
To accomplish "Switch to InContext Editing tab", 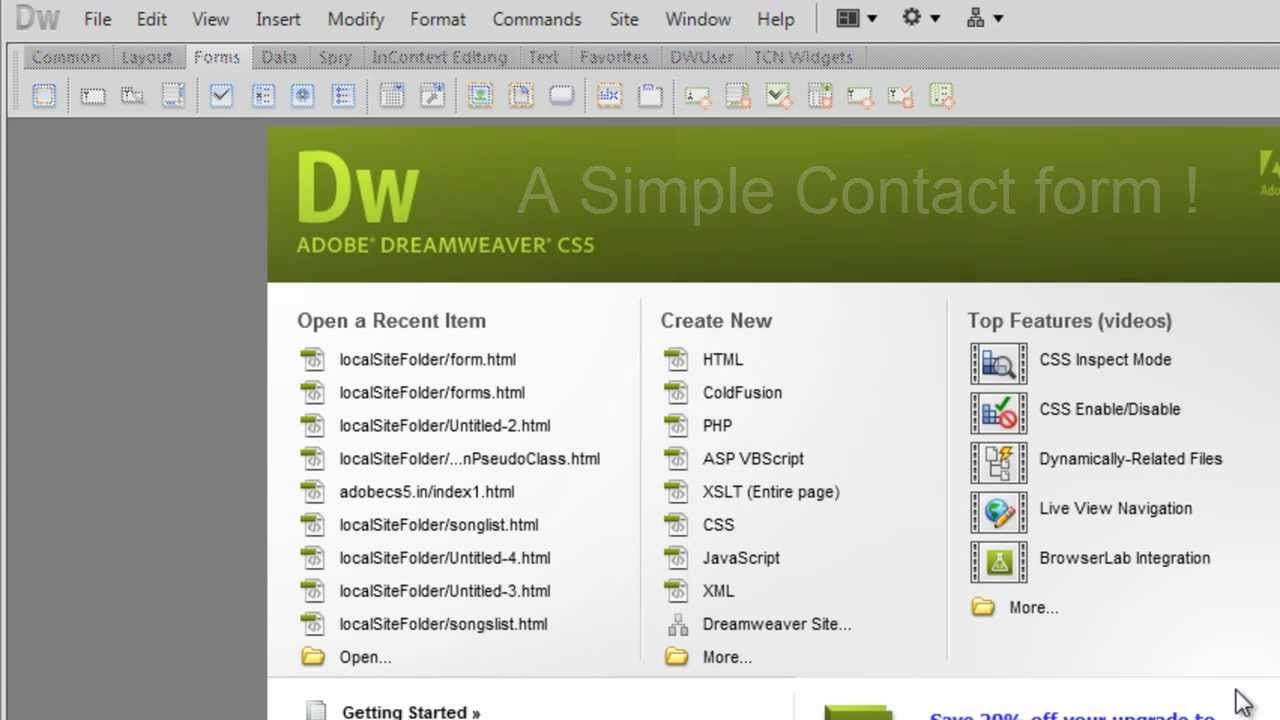I will pyautogui.click(x=440, y=57).
